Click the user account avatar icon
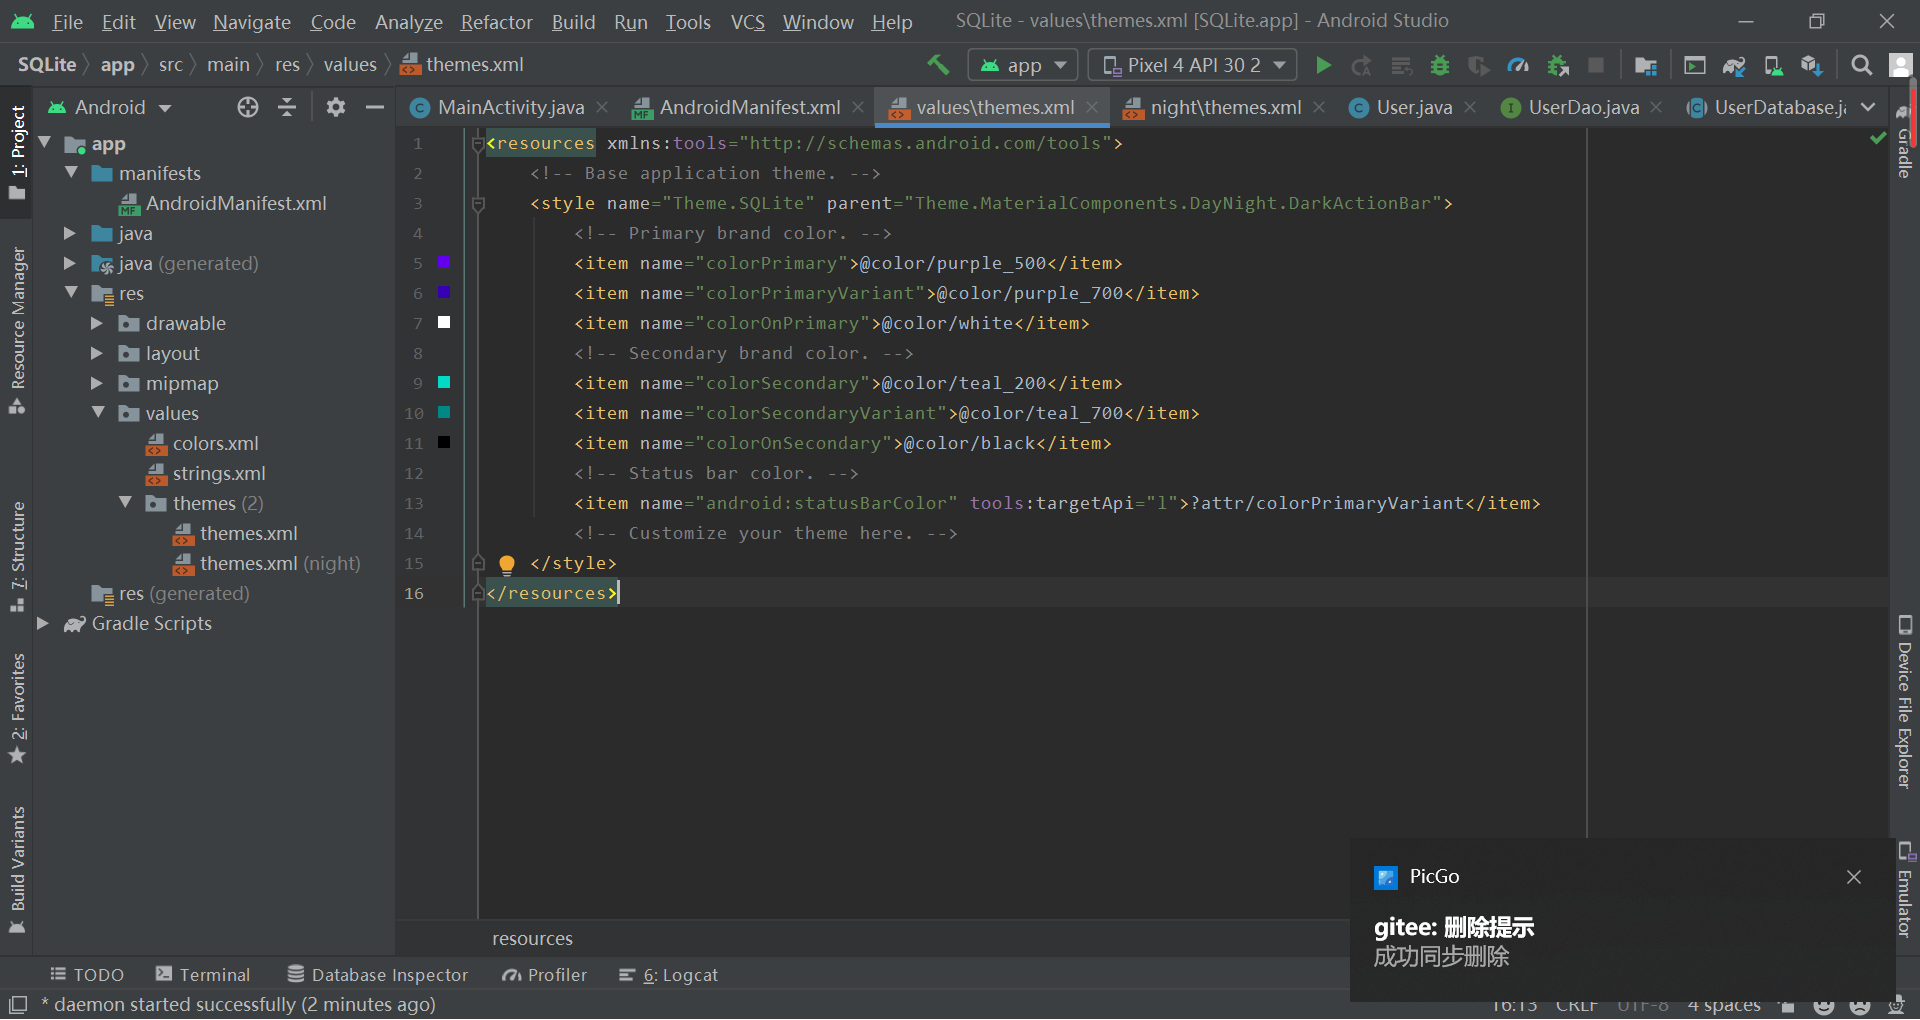This screenshot has width=1920, height=1020. coord(1900,65)
